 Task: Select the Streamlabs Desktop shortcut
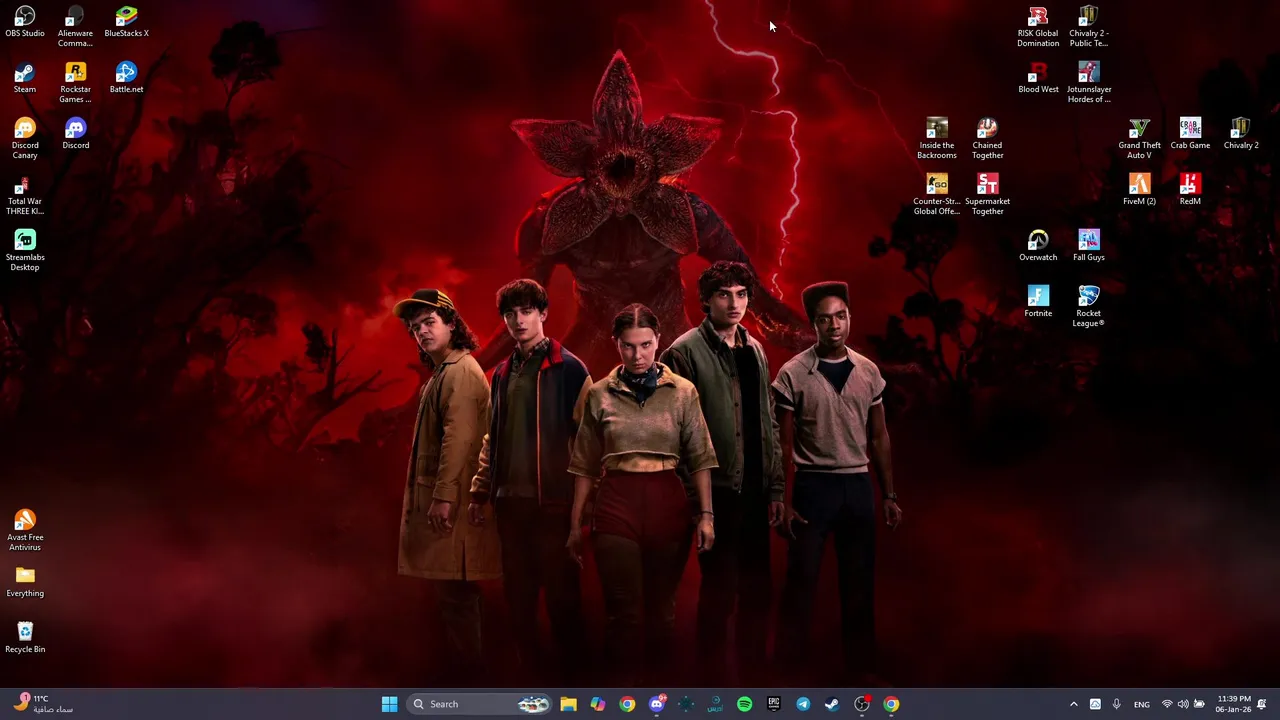click(25, 251)
